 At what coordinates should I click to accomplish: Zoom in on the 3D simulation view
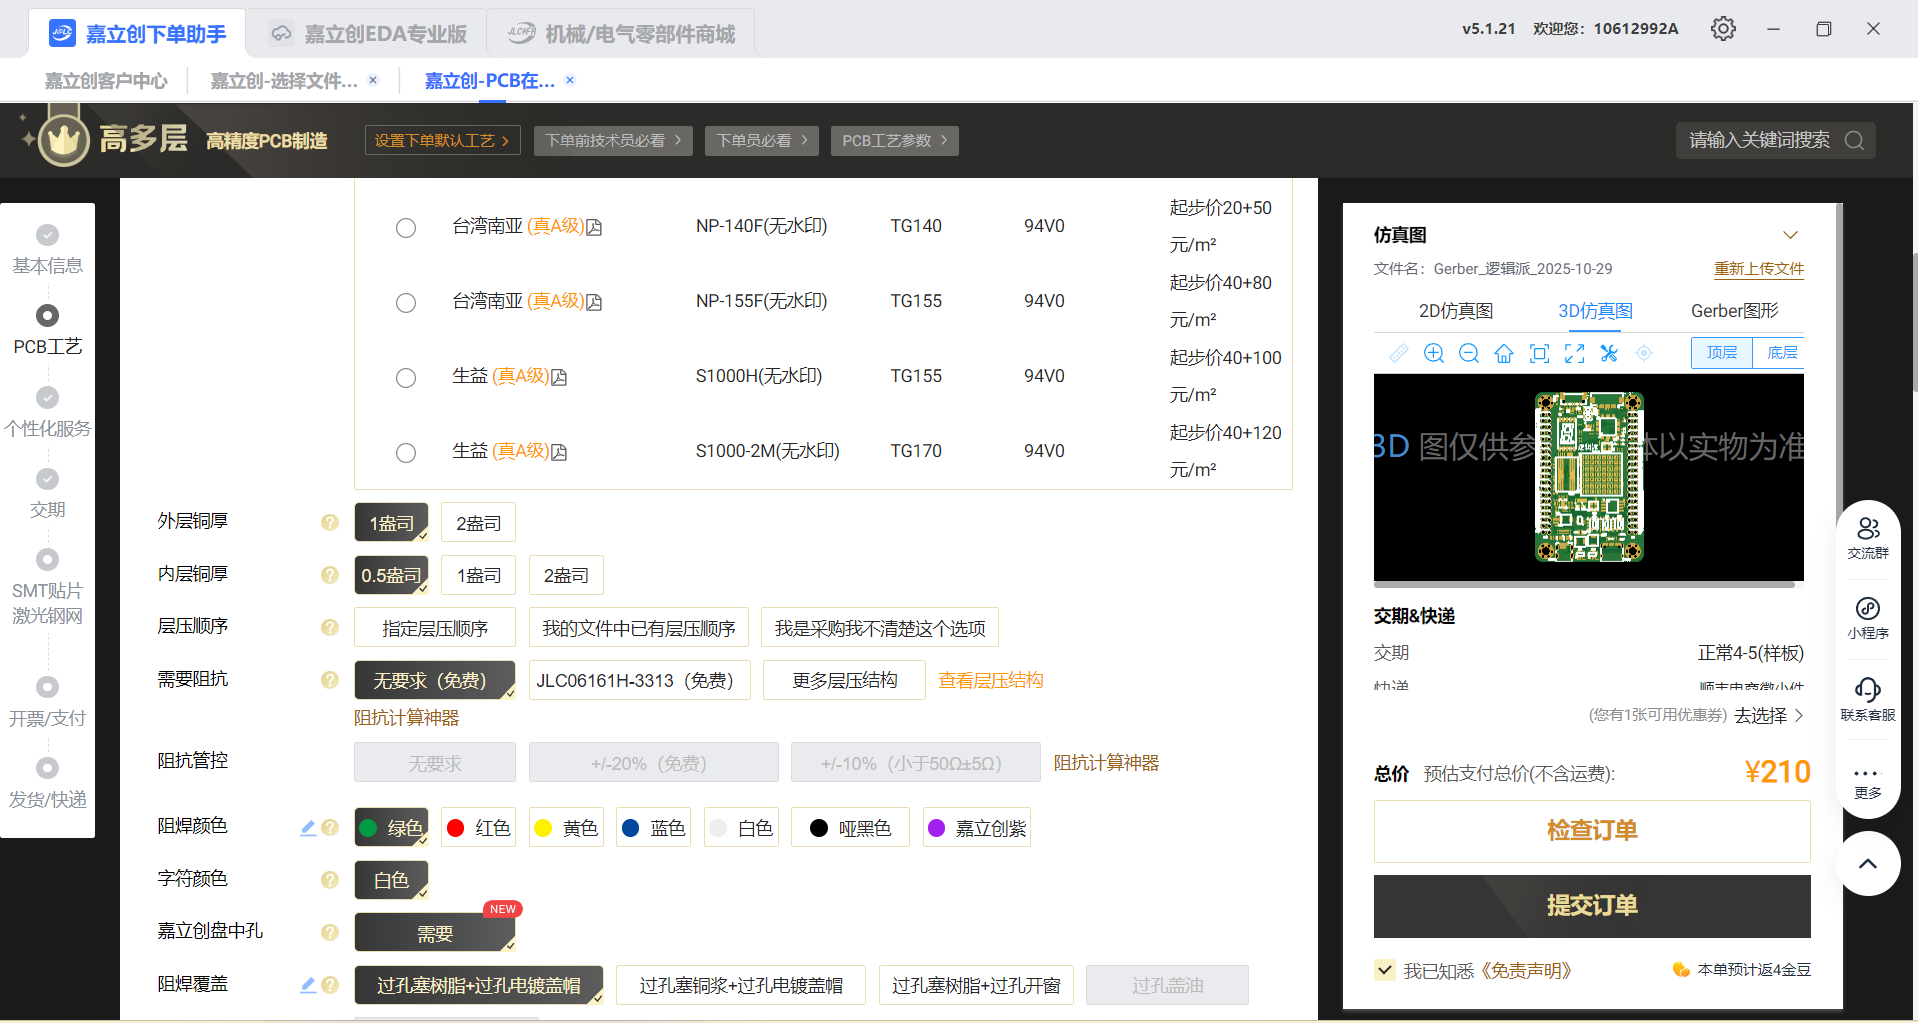(1433, 353)
